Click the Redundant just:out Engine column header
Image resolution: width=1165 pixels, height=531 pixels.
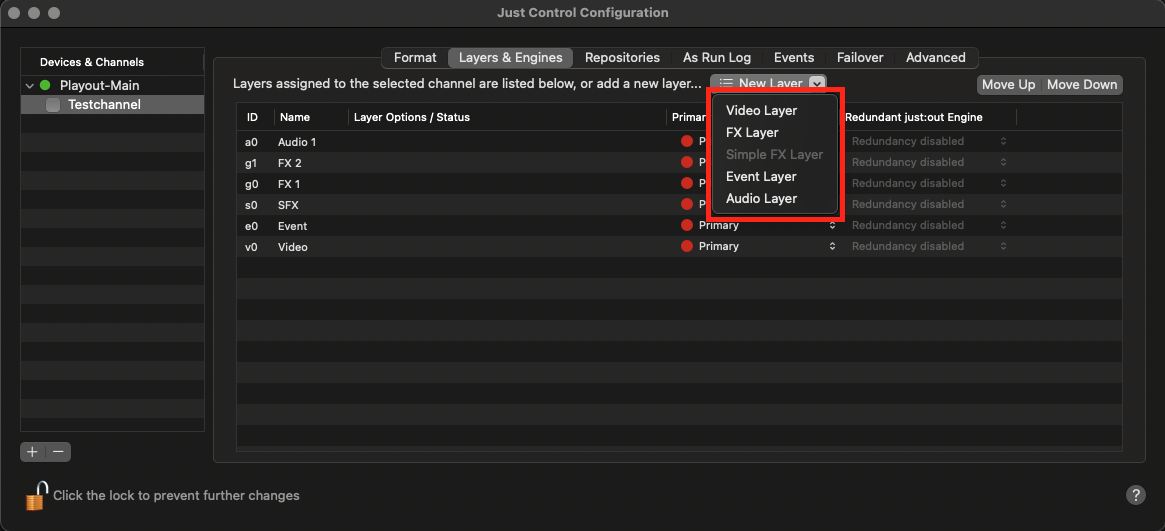coord(928,117)
